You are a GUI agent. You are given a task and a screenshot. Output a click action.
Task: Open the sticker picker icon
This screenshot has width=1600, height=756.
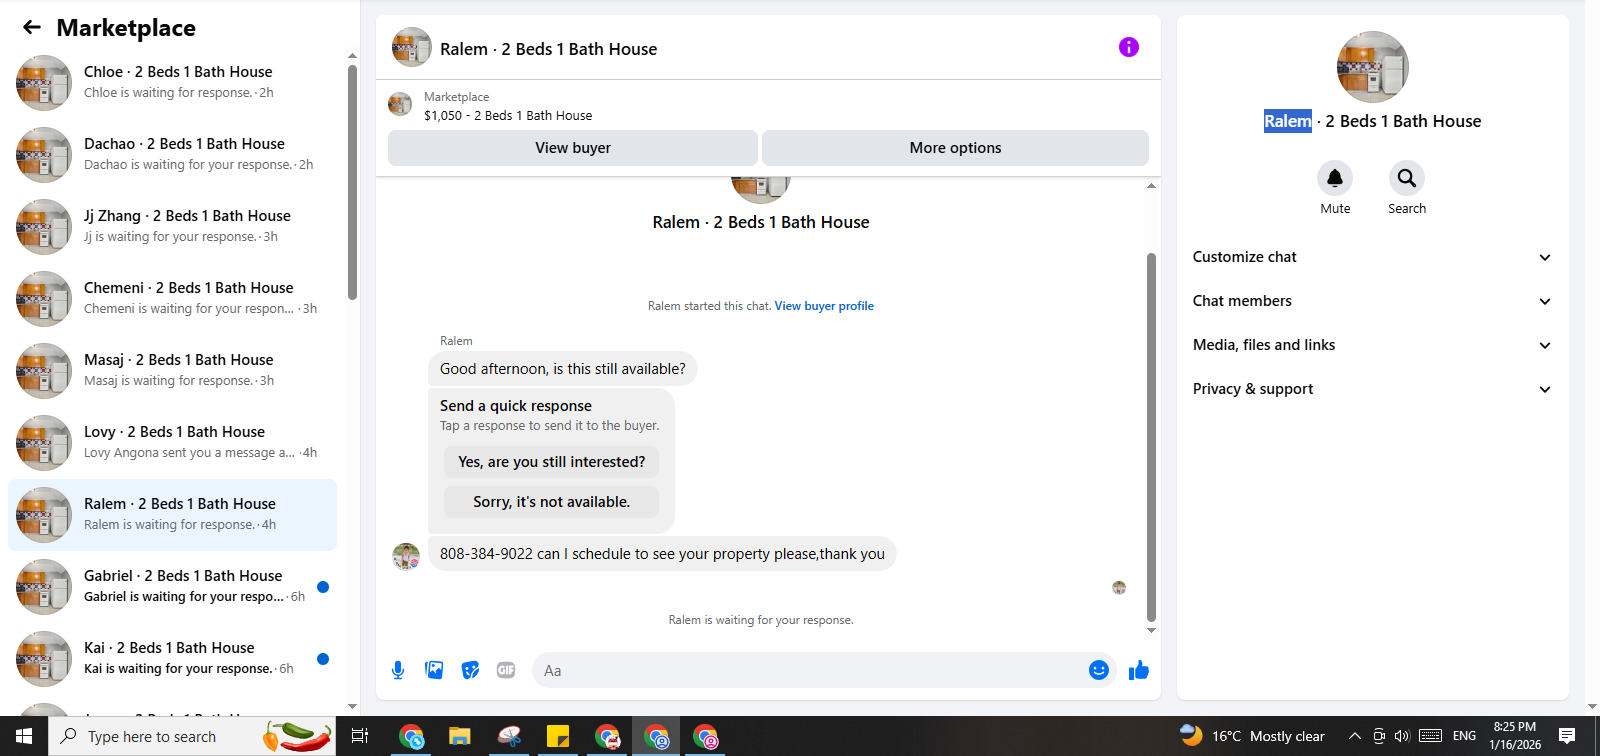pyautogui.click(x=470, y=670)
